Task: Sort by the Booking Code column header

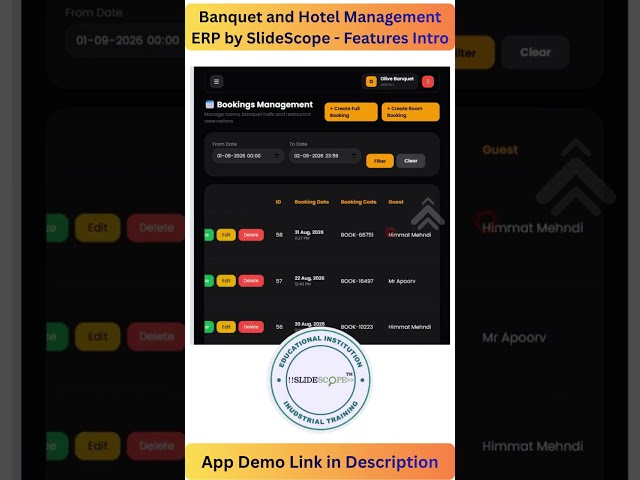Action: [x=358, y=202]
